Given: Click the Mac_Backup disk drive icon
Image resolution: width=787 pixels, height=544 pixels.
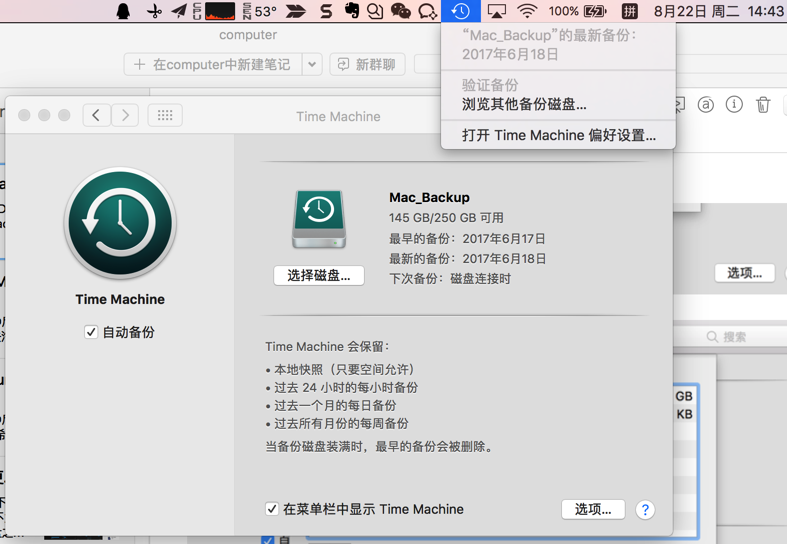Looking at the screenshot, I should [x=319, y=219].
